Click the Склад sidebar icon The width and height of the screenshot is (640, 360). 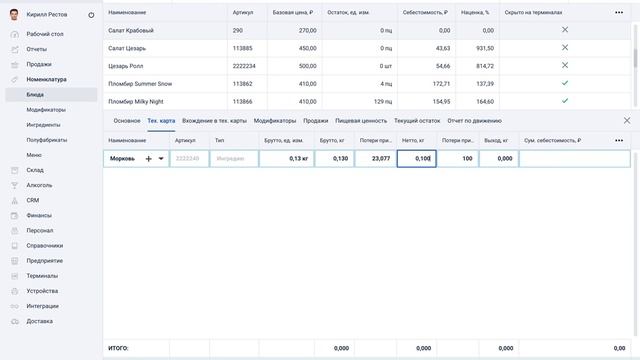coord(15,170)
